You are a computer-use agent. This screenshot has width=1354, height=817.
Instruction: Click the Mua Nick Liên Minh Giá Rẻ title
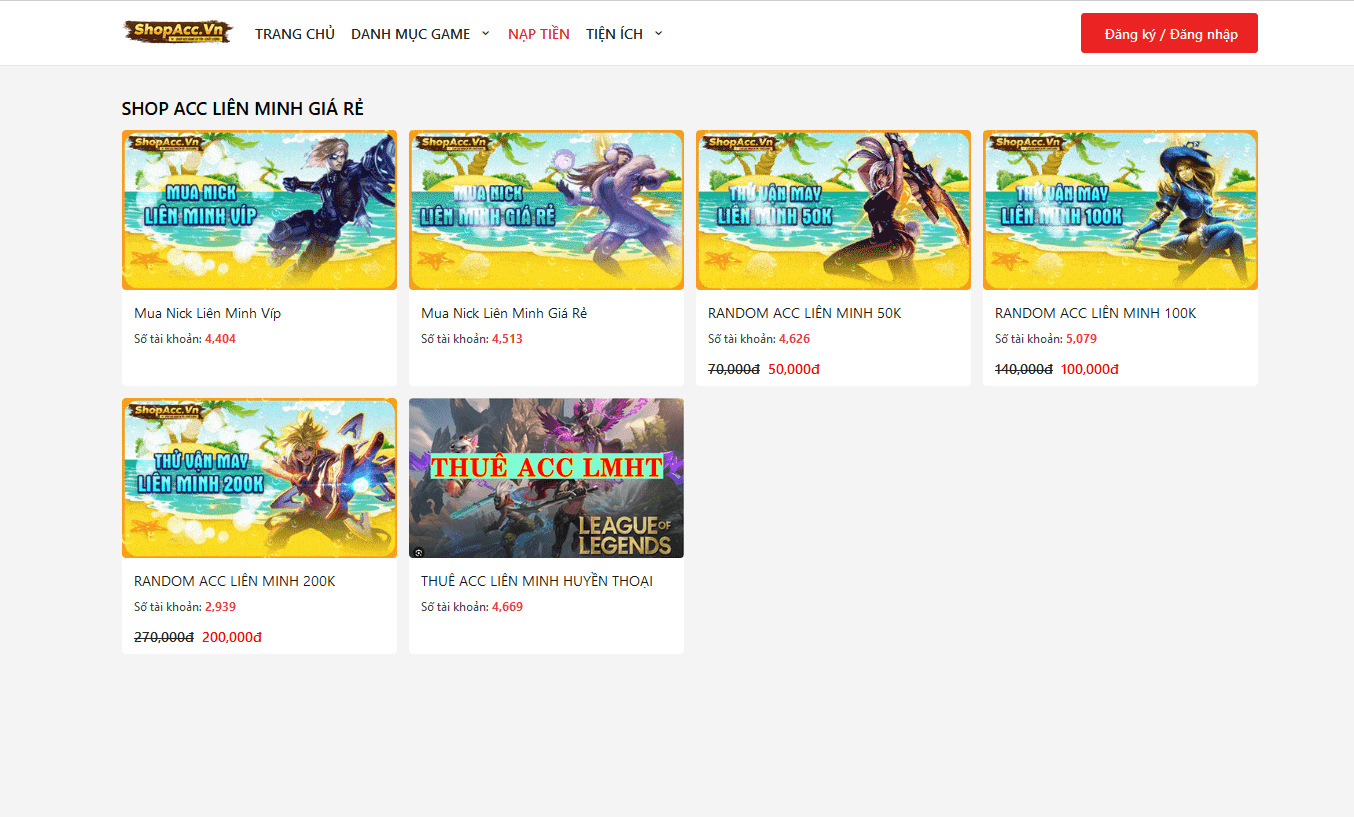504,313
